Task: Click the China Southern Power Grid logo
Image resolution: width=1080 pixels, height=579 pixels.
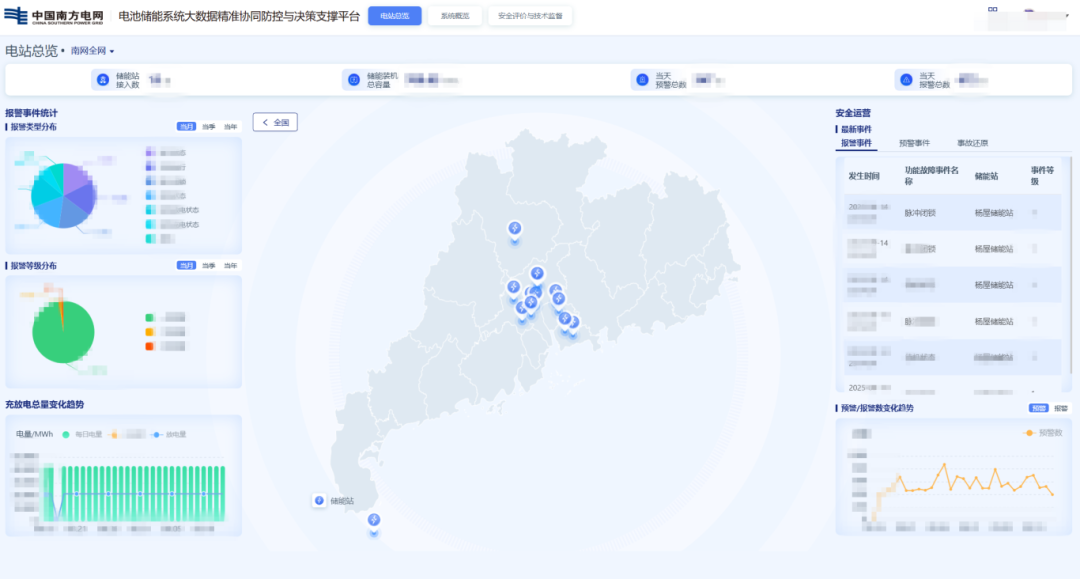Action: [x=55, y=16]
